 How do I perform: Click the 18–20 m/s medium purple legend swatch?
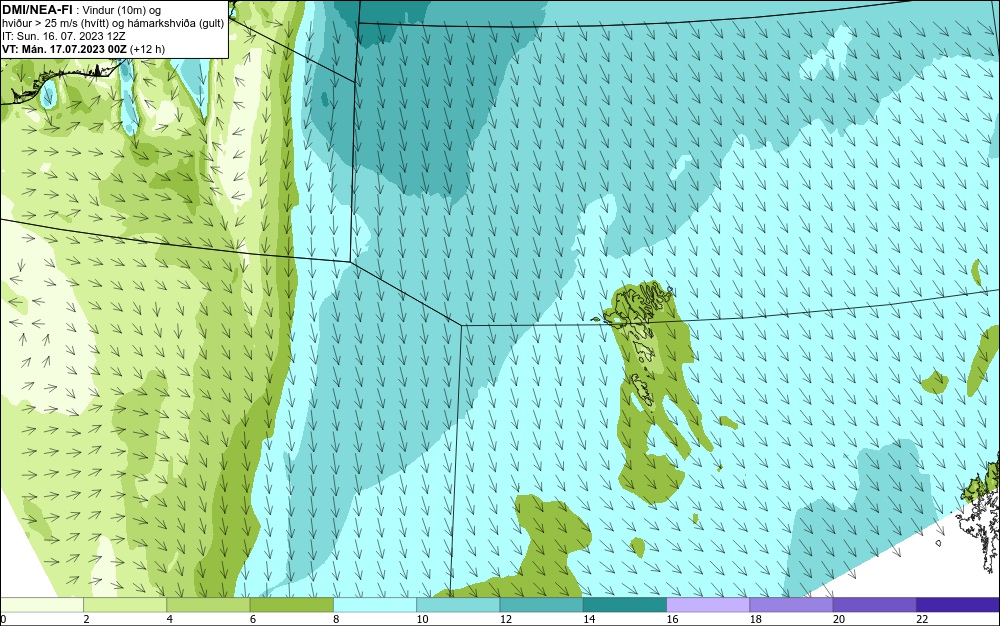(x=791, y=605)
